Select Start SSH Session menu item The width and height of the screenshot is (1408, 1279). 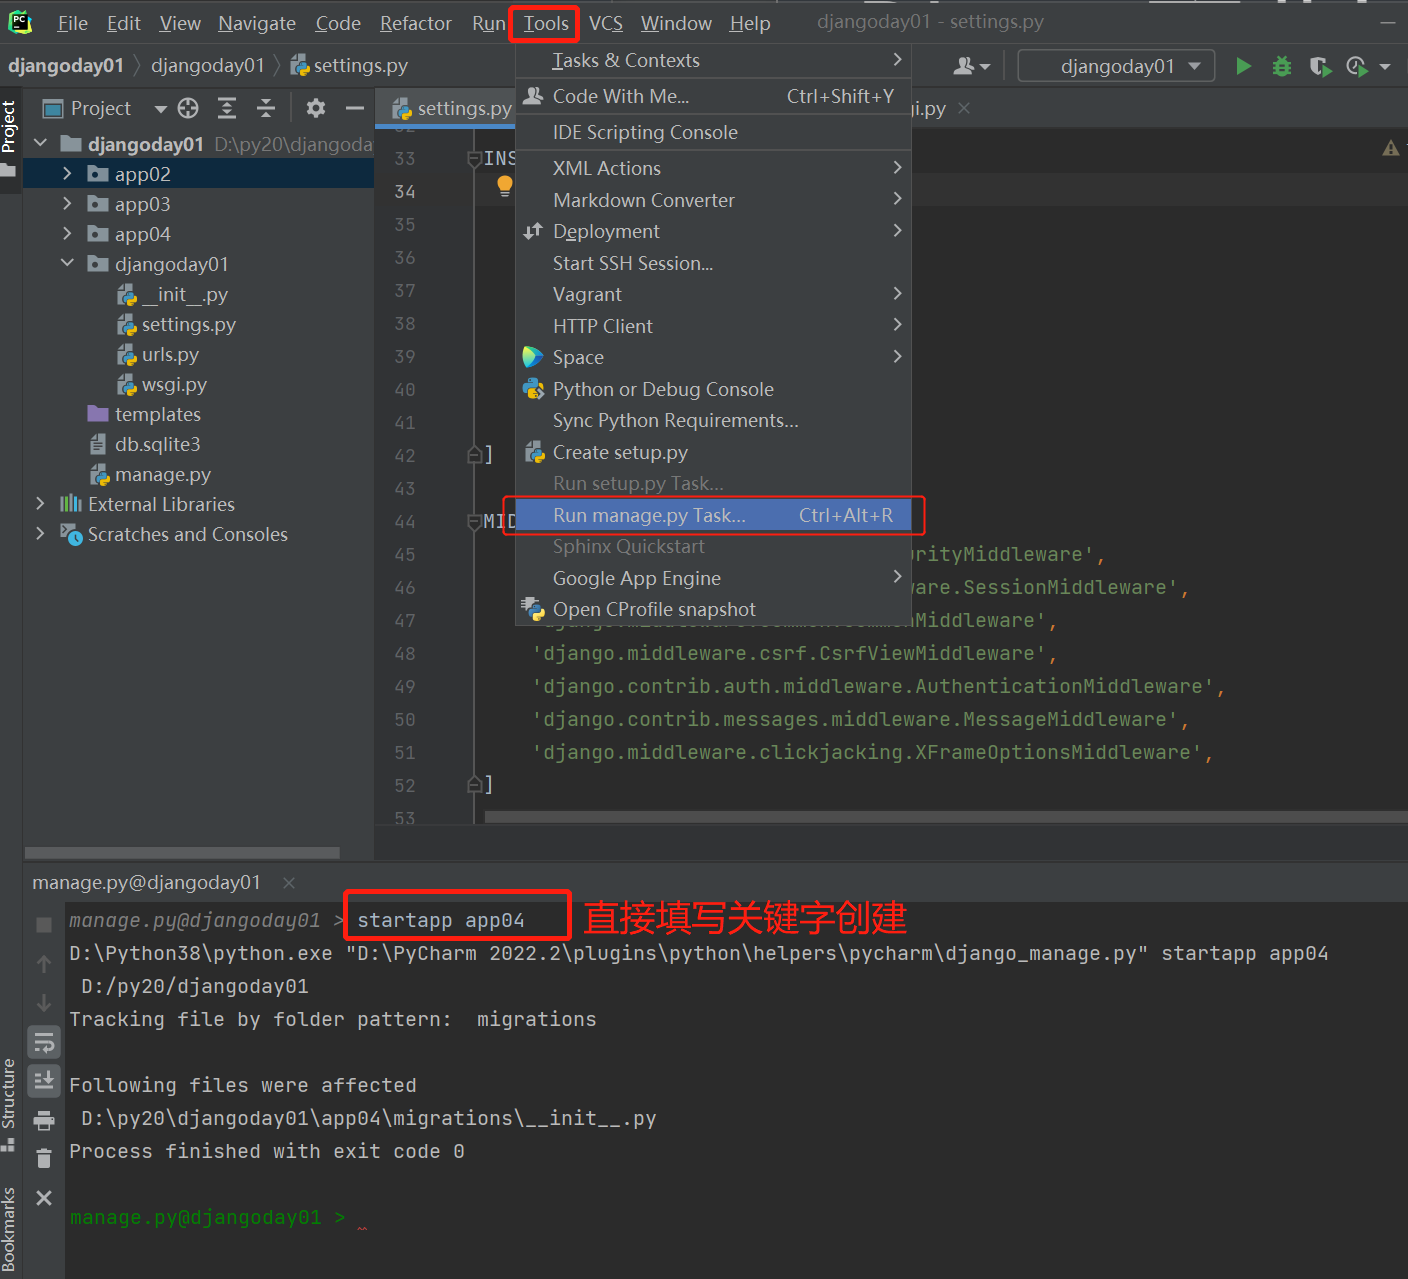pos(713,263)
